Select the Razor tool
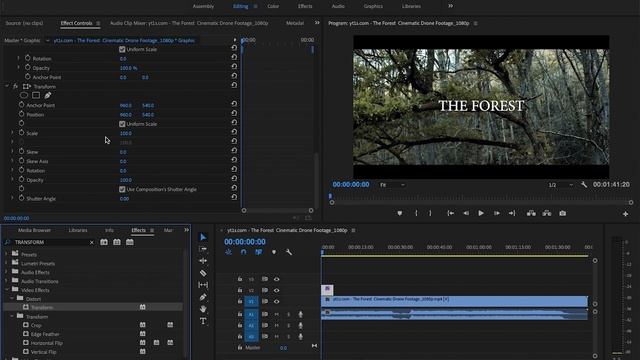The height and width of the screenshot is (360, 640). pos(203,273)
